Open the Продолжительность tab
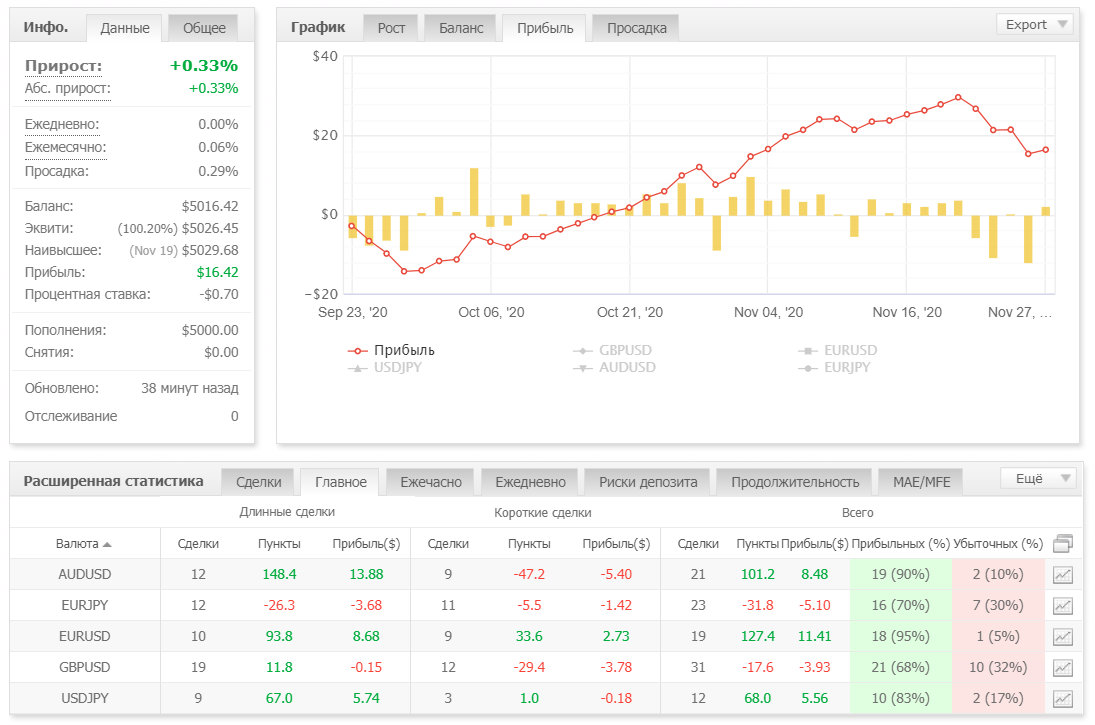Image resolution: width=1095 pixels, height=725 pixels. tap(795, 482)
